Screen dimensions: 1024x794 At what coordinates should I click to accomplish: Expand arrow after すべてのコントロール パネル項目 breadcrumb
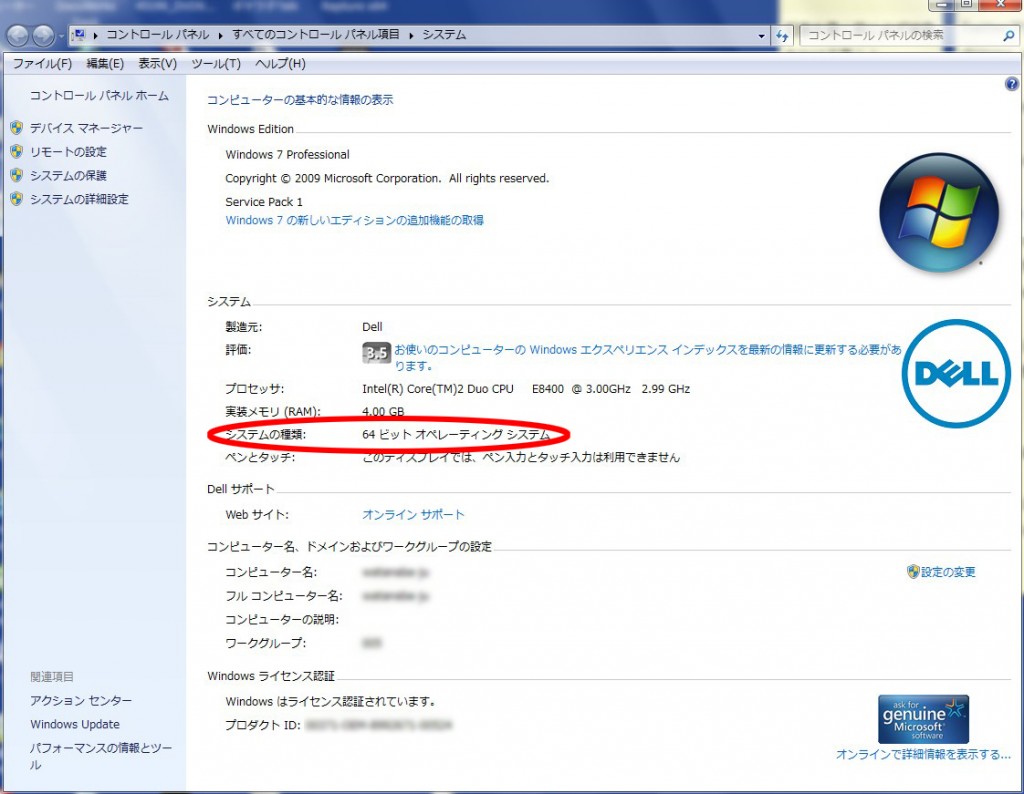pos(411,35)
